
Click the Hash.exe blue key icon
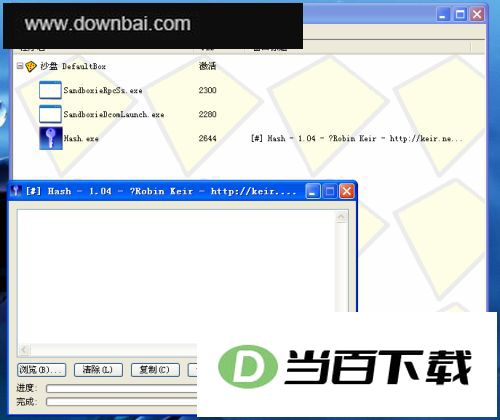[51, 138]
